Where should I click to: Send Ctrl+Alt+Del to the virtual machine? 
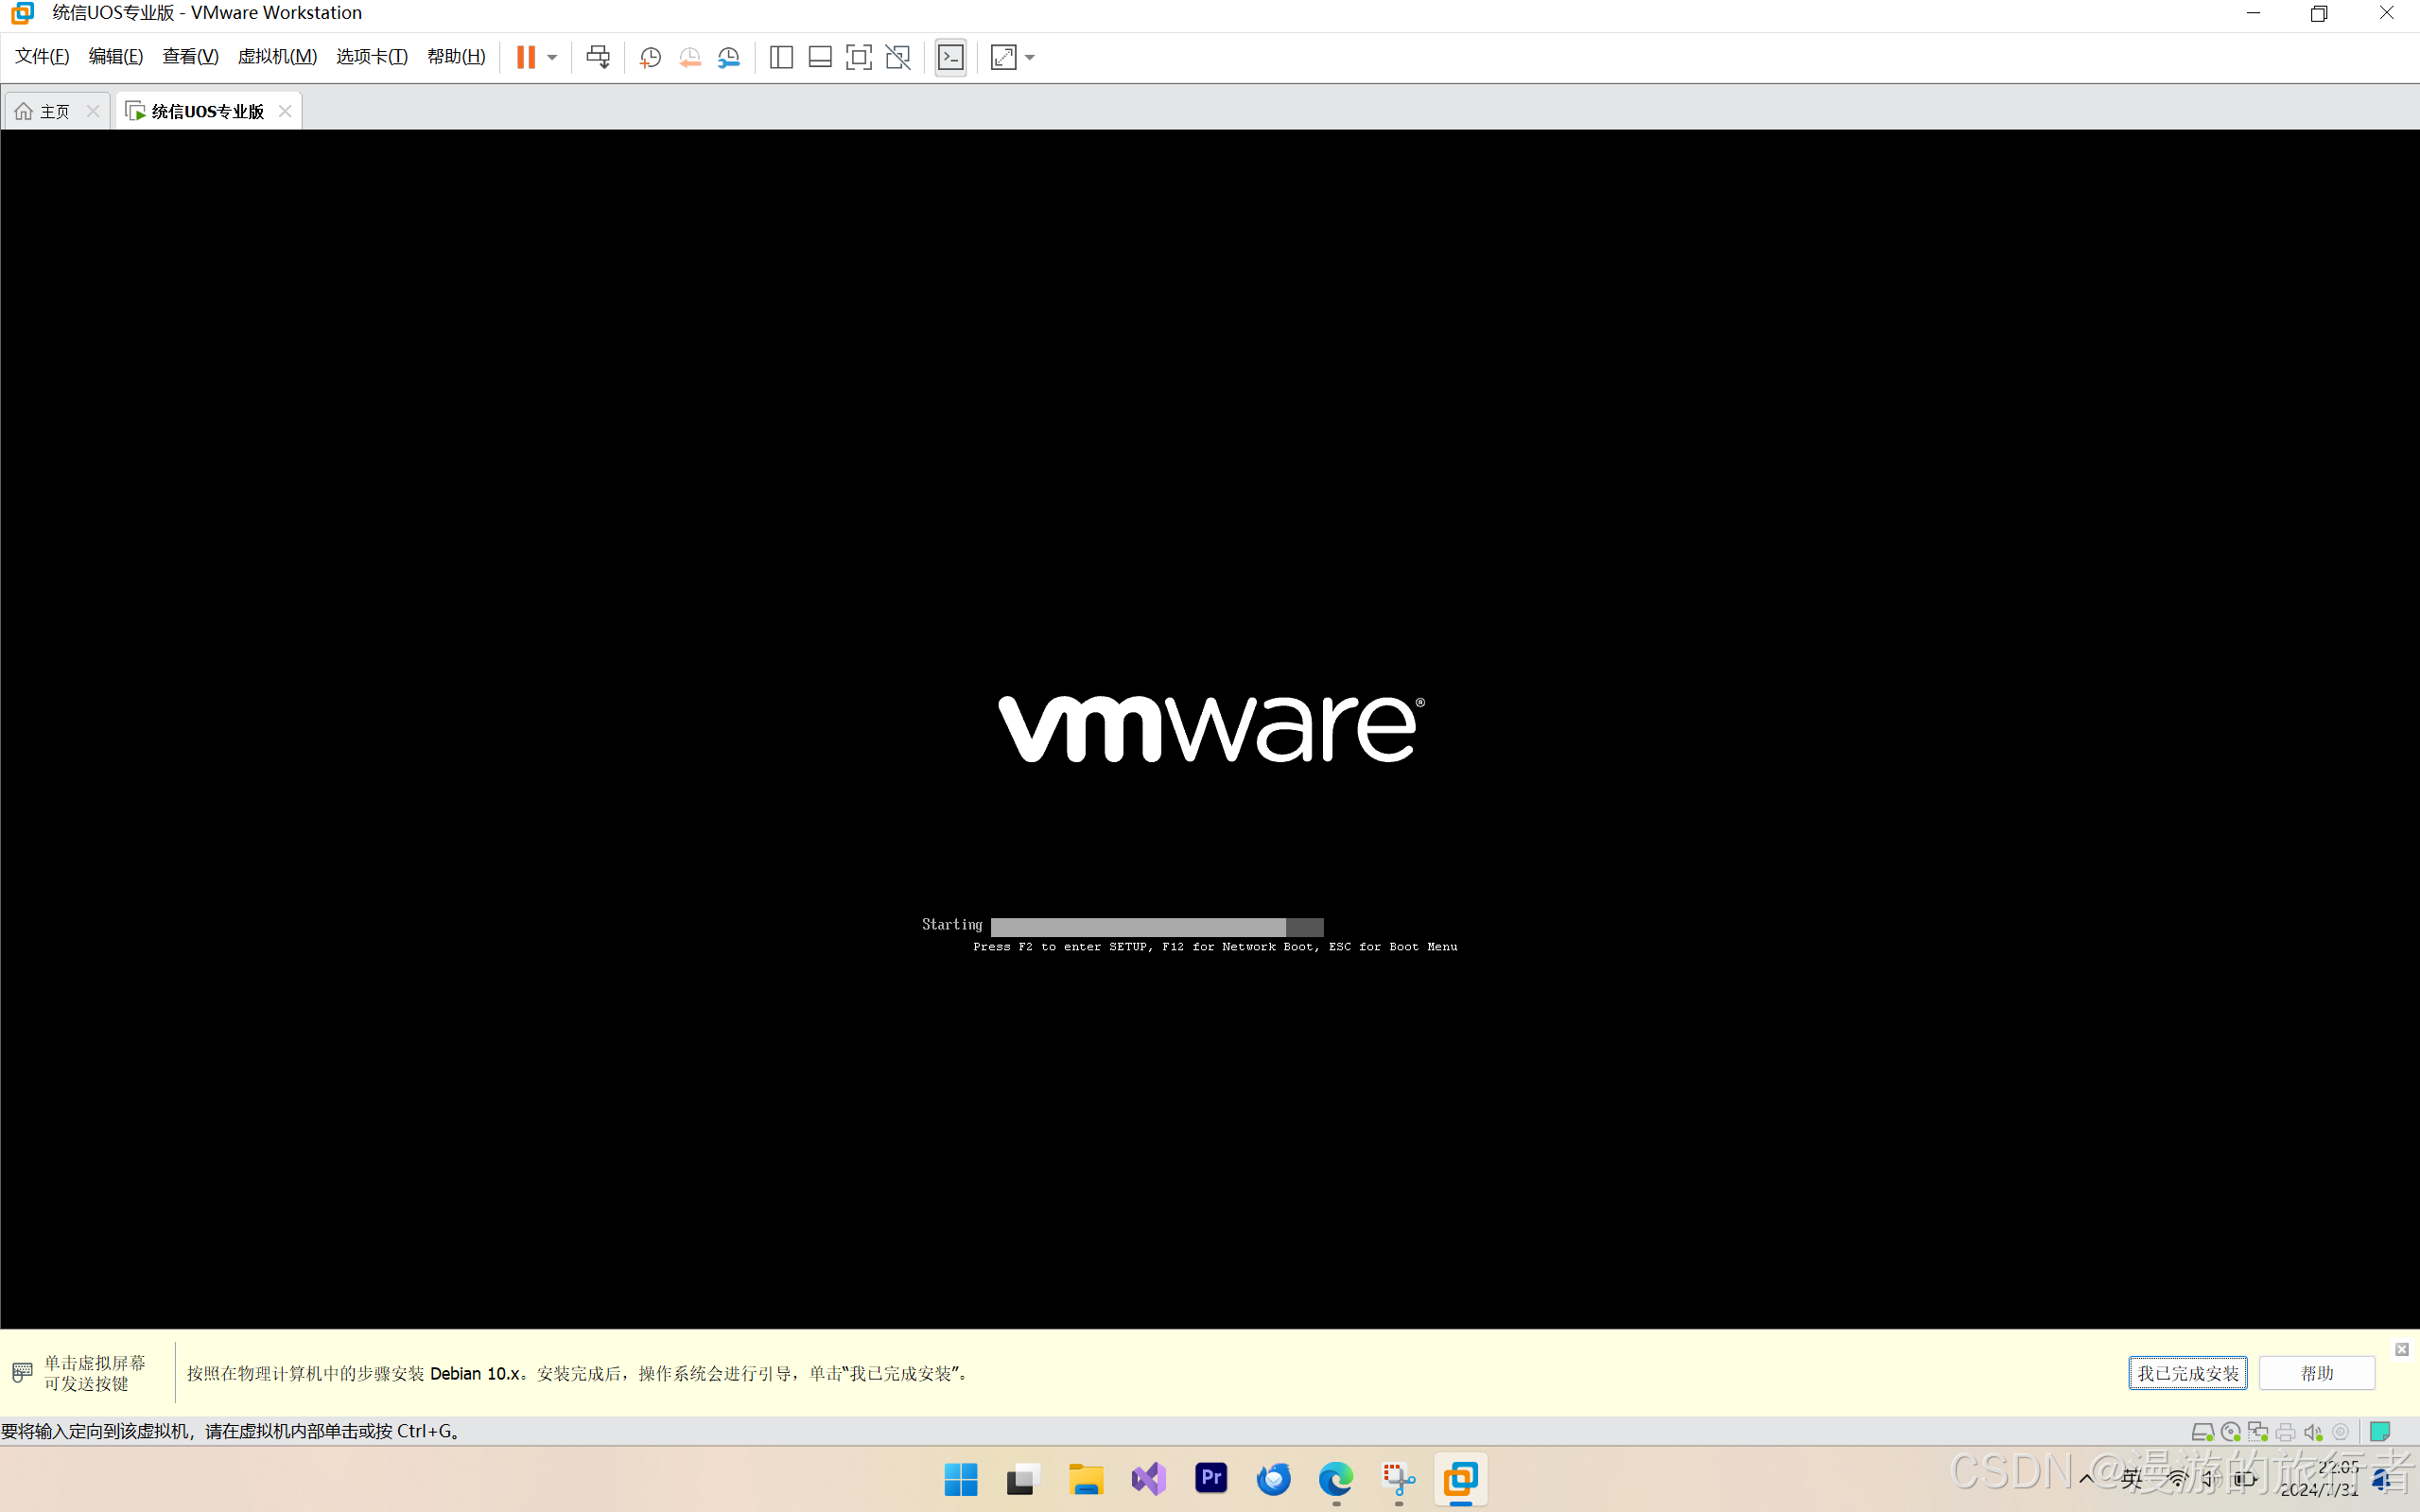598,57
